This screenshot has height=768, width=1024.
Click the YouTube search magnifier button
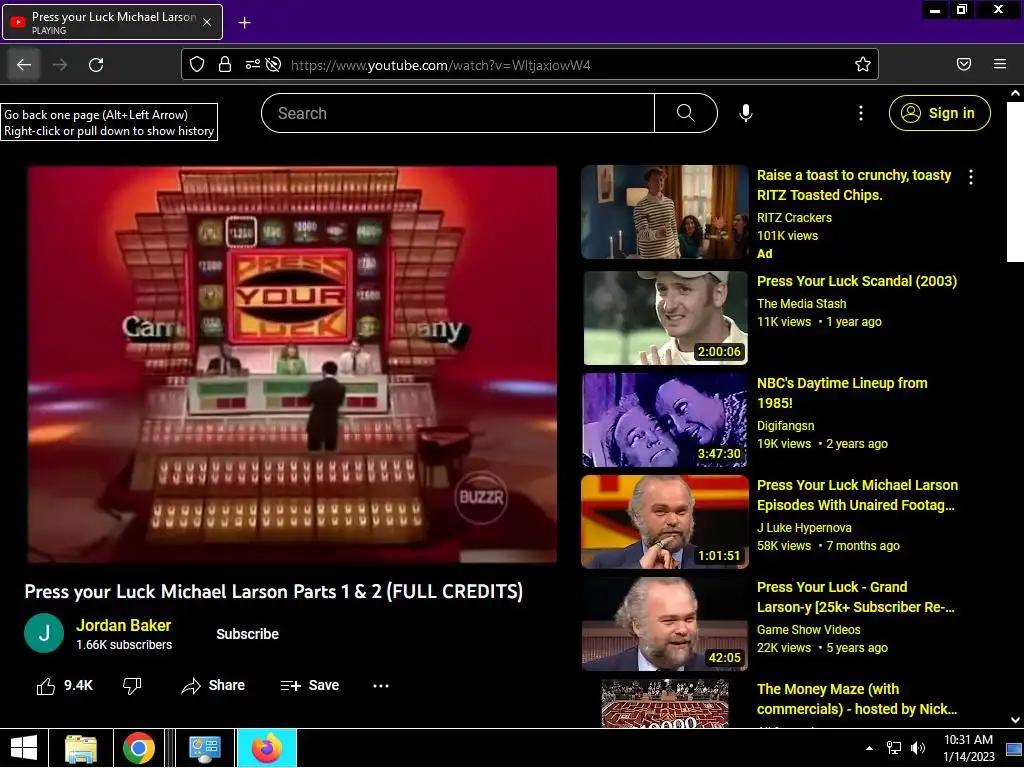(686, 113)
